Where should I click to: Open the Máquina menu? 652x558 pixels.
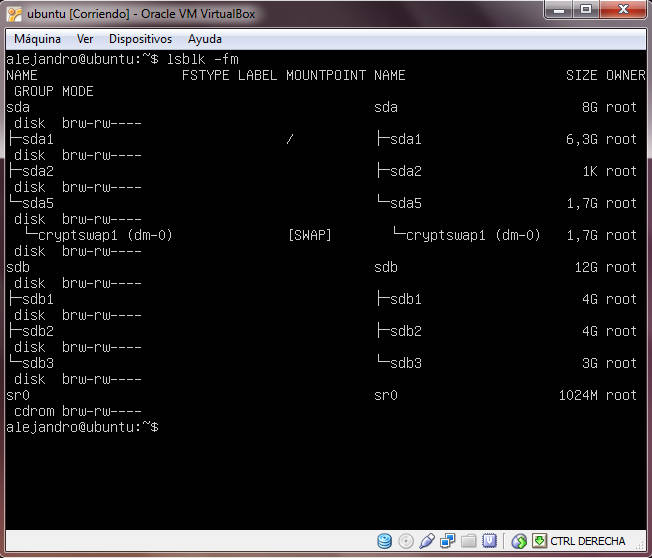(37, 39)
